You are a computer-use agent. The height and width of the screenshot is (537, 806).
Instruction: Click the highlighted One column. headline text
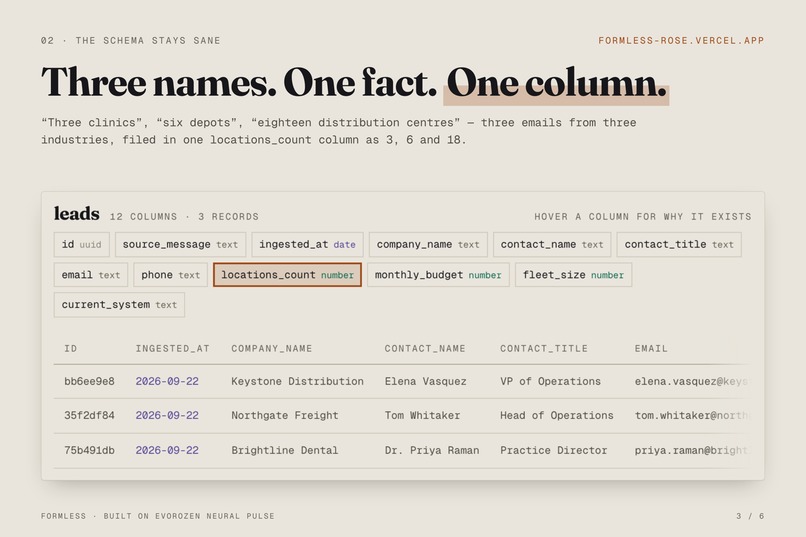tap(557, 83)
